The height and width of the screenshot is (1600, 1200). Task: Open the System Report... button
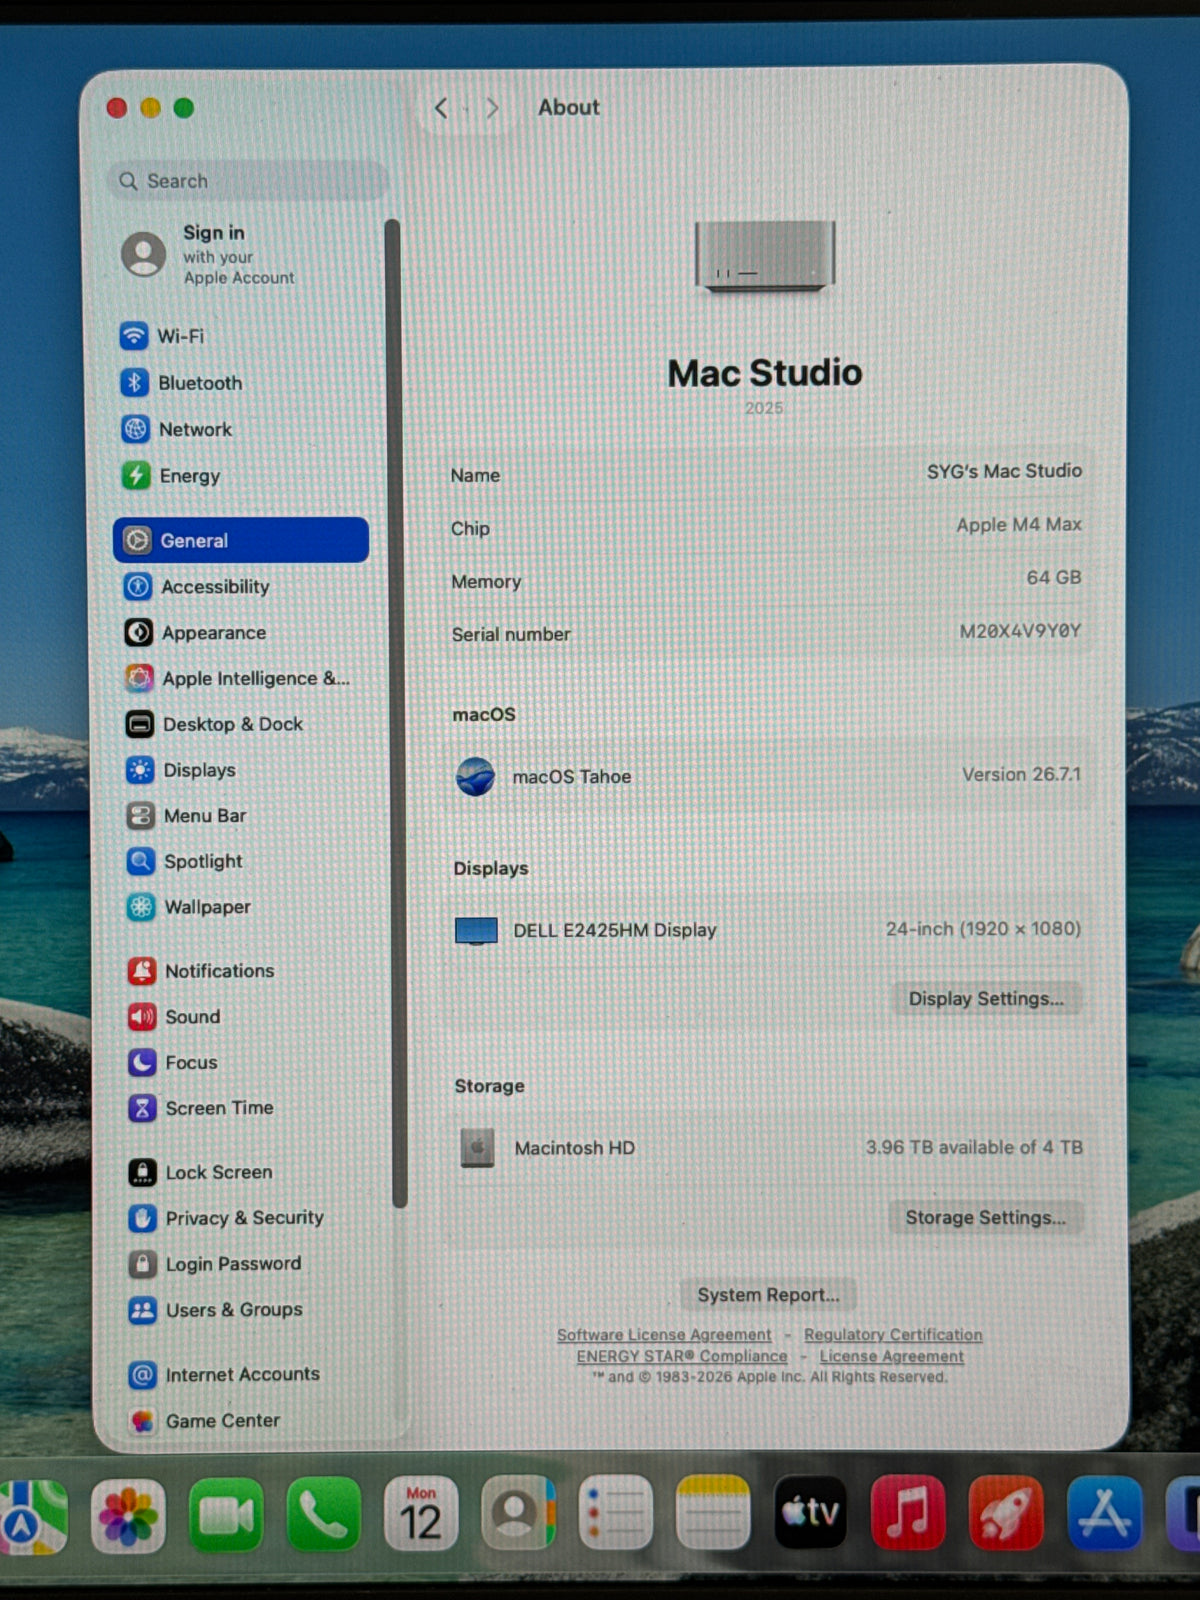(x=768, y=1295)
